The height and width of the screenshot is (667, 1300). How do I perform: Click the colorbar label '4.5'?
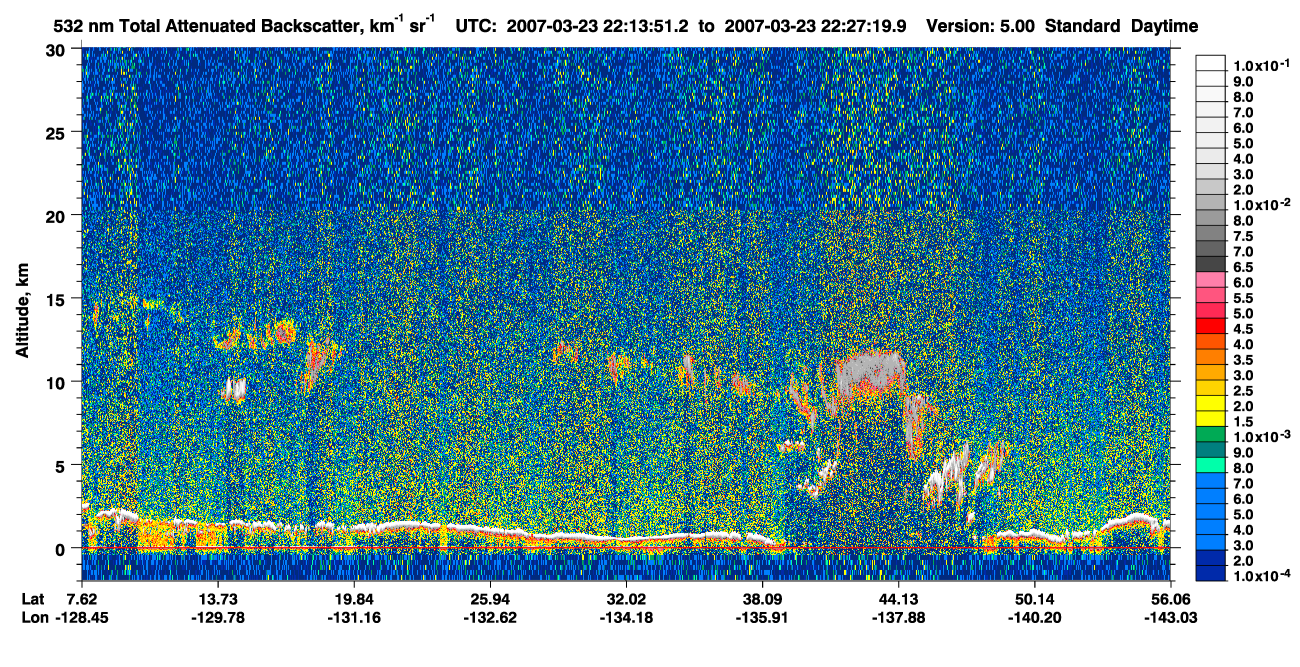tap(1244, 329)
